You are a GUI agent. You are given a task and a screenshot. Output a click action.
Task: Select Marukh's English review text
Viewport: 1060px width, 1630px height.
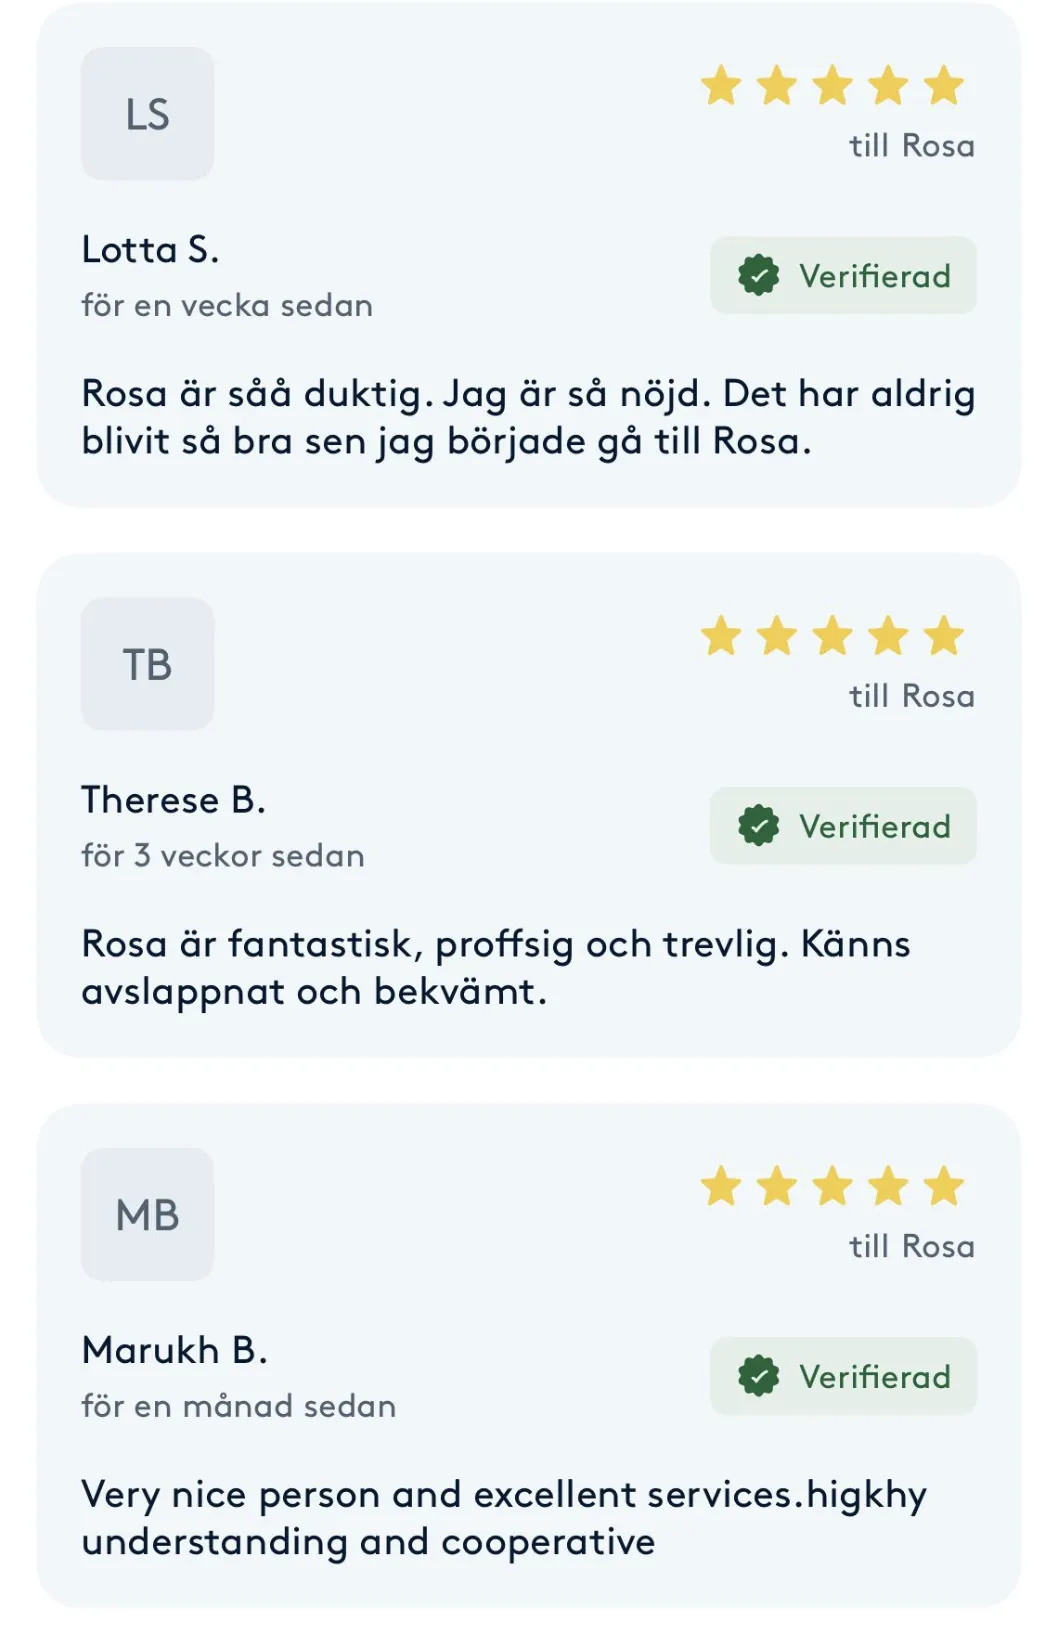[504, 1518]
